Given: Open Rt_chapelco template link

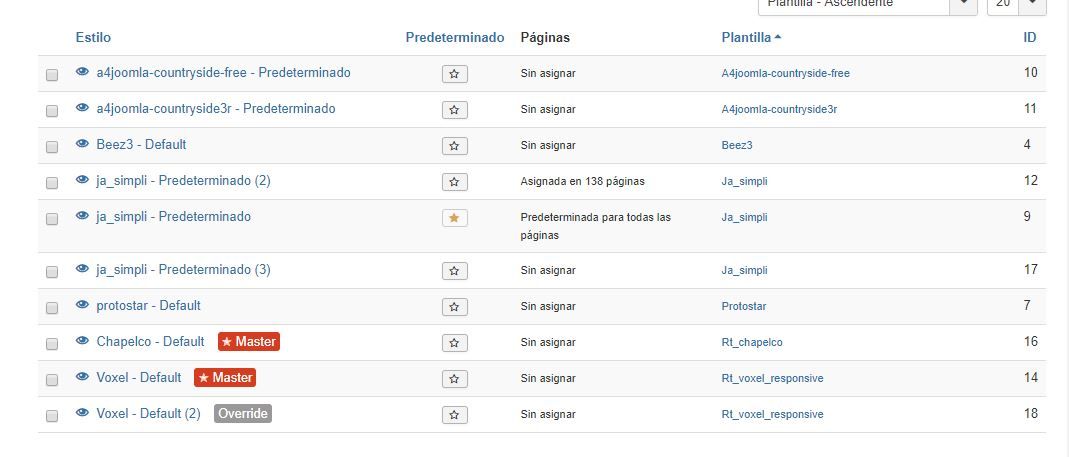Looking at the screenshot, I should click(752, 342).
